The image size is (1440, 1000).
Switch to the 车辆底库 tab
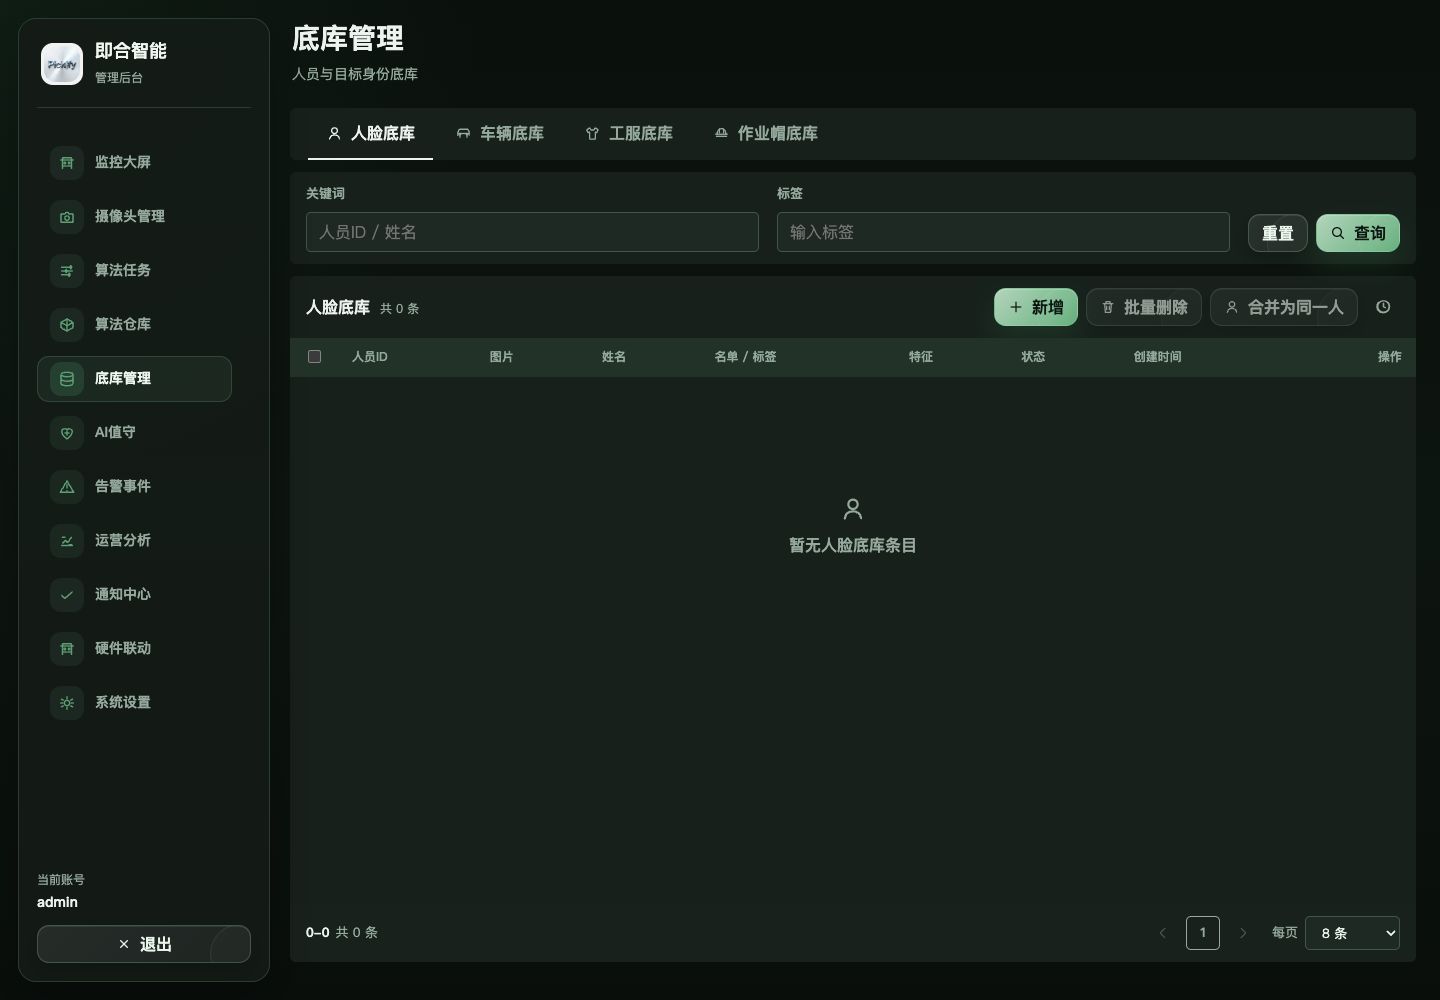(499, 133)
